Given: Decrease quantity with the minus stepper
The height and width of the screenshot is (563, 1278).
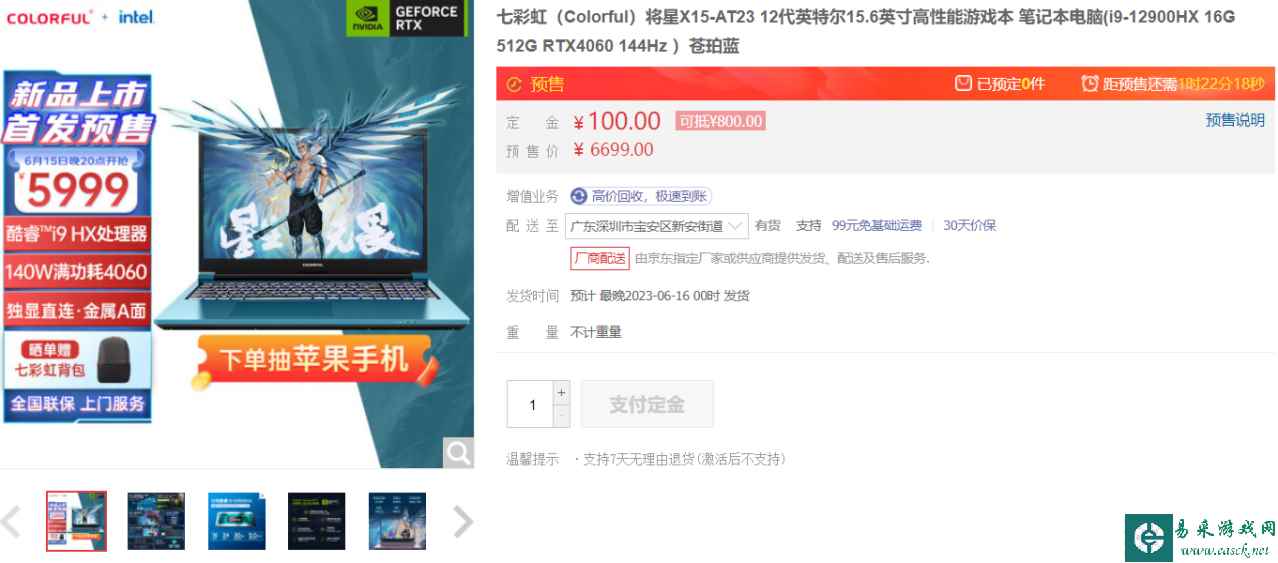Looking at the screenshot, I should (x=561, y=416).
